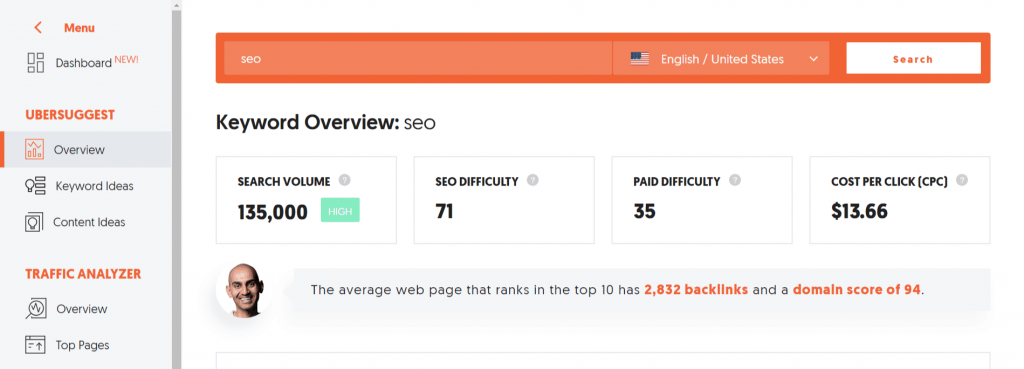Click the Cost Per Click help icon
Screen dimensions: 1024x369
(962, 180)
